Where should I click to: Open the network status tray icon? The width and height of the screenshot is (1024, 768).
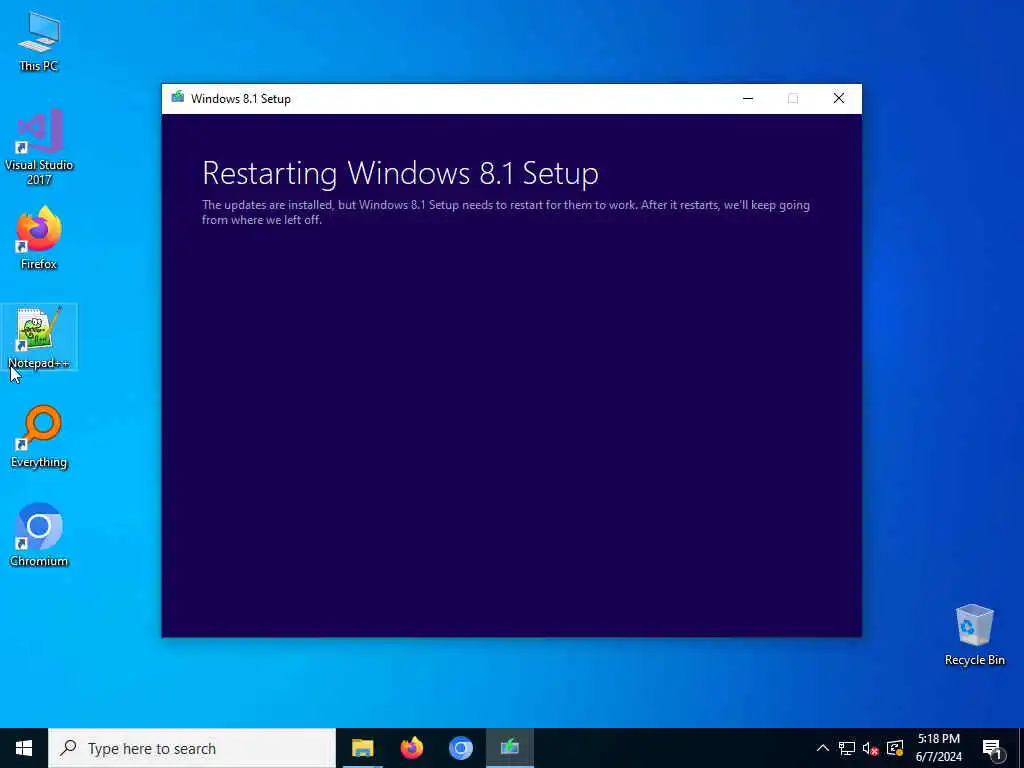847,748
